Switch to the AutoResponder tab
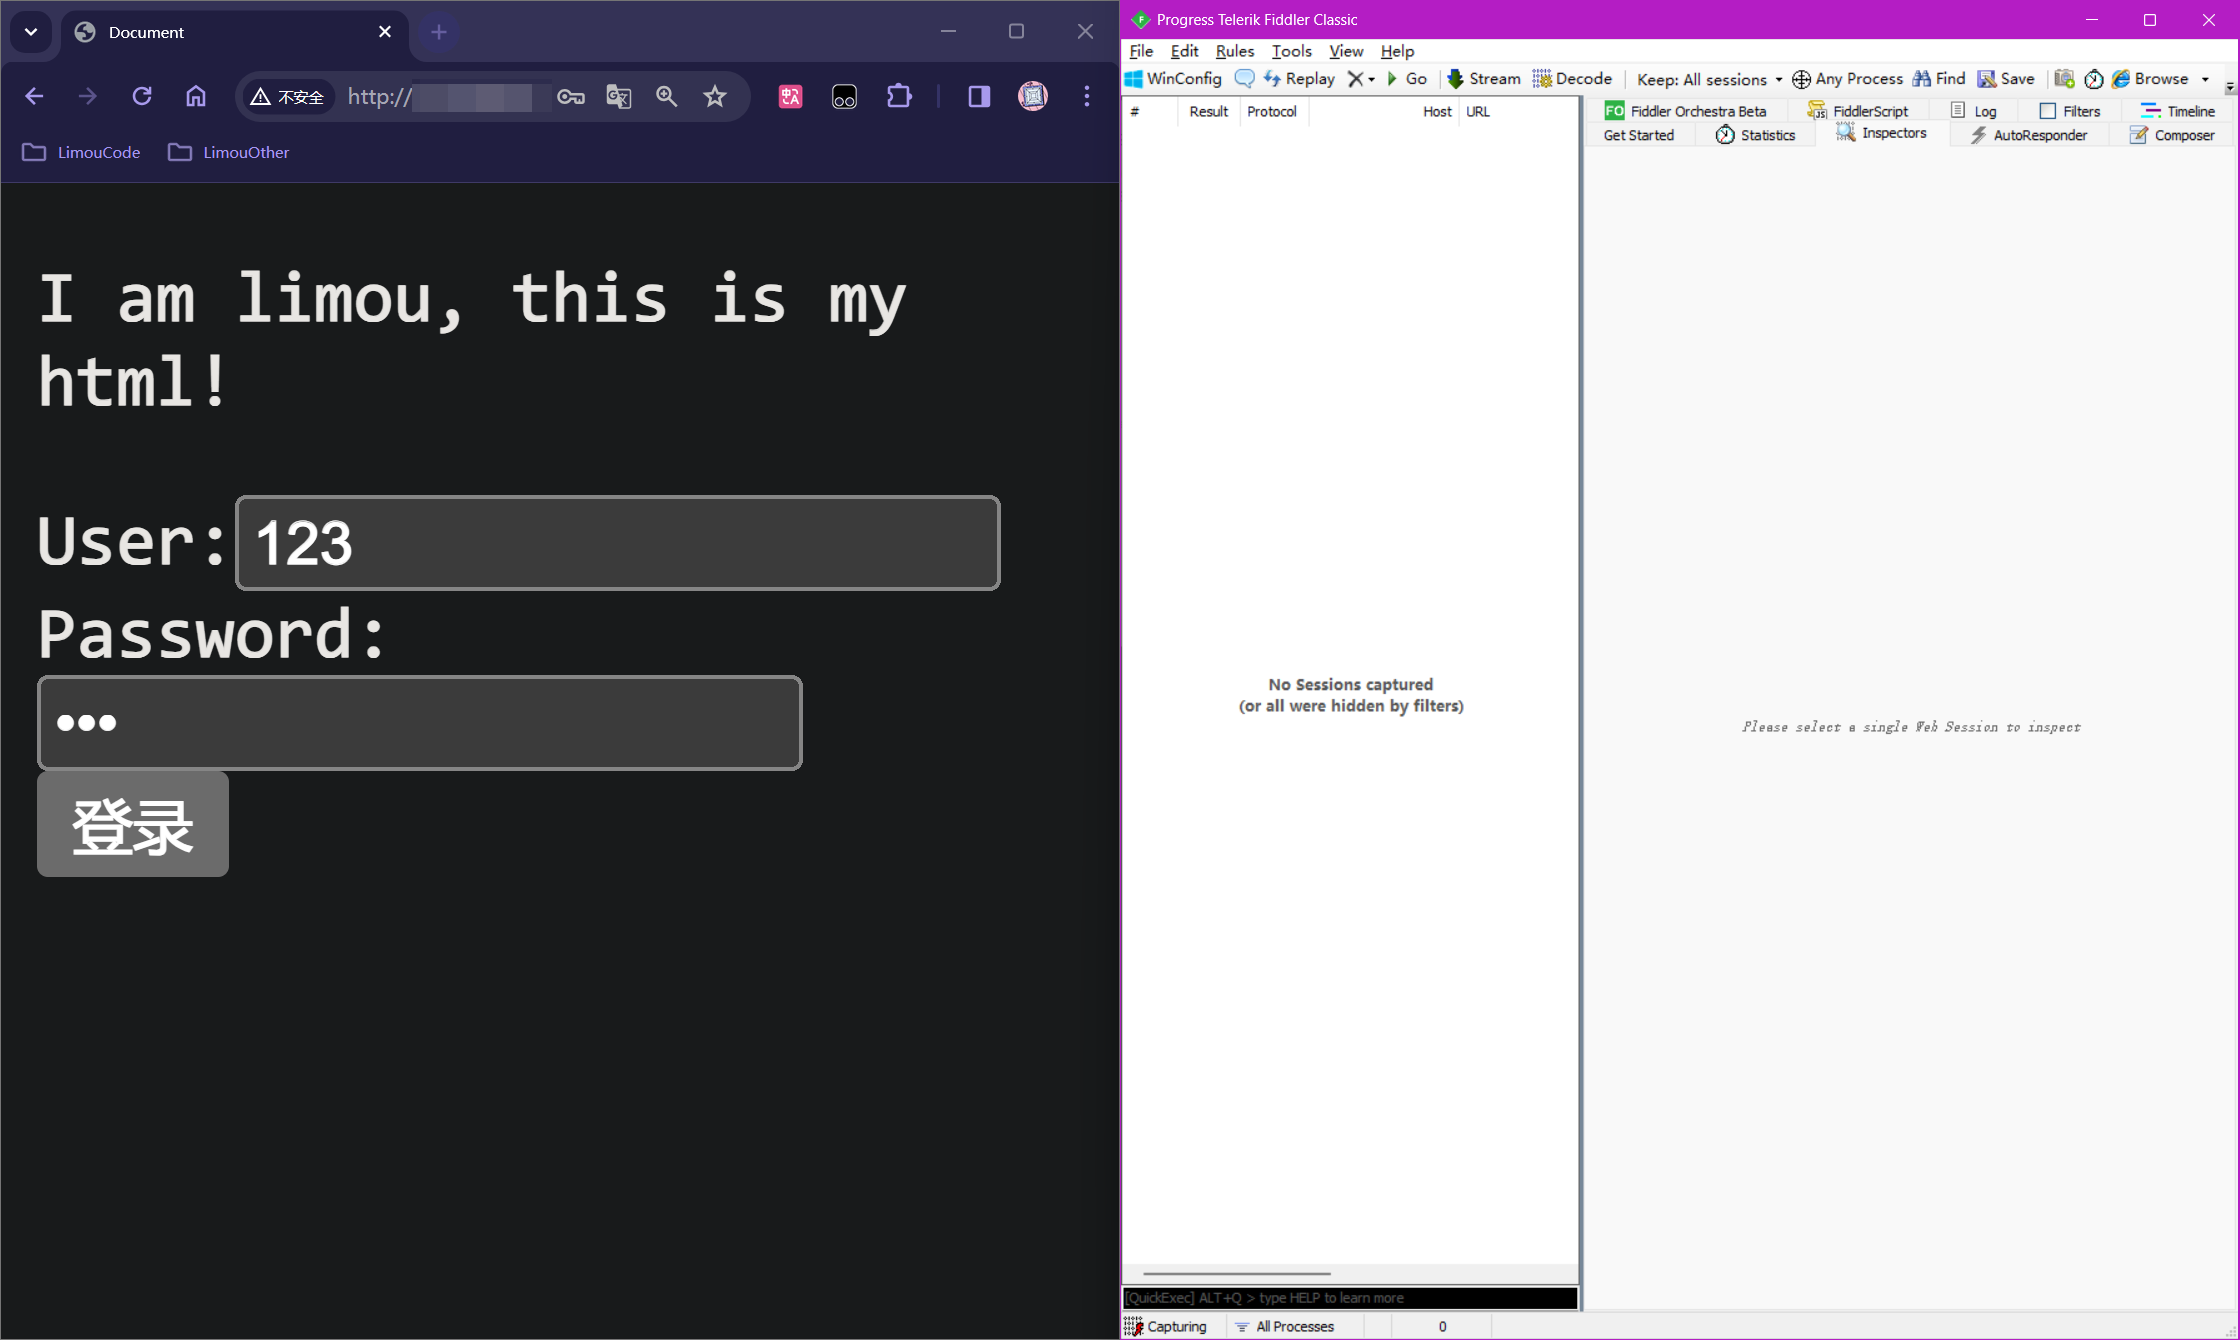Viewport: 2240px width, 1340px height. (2028, 135)
